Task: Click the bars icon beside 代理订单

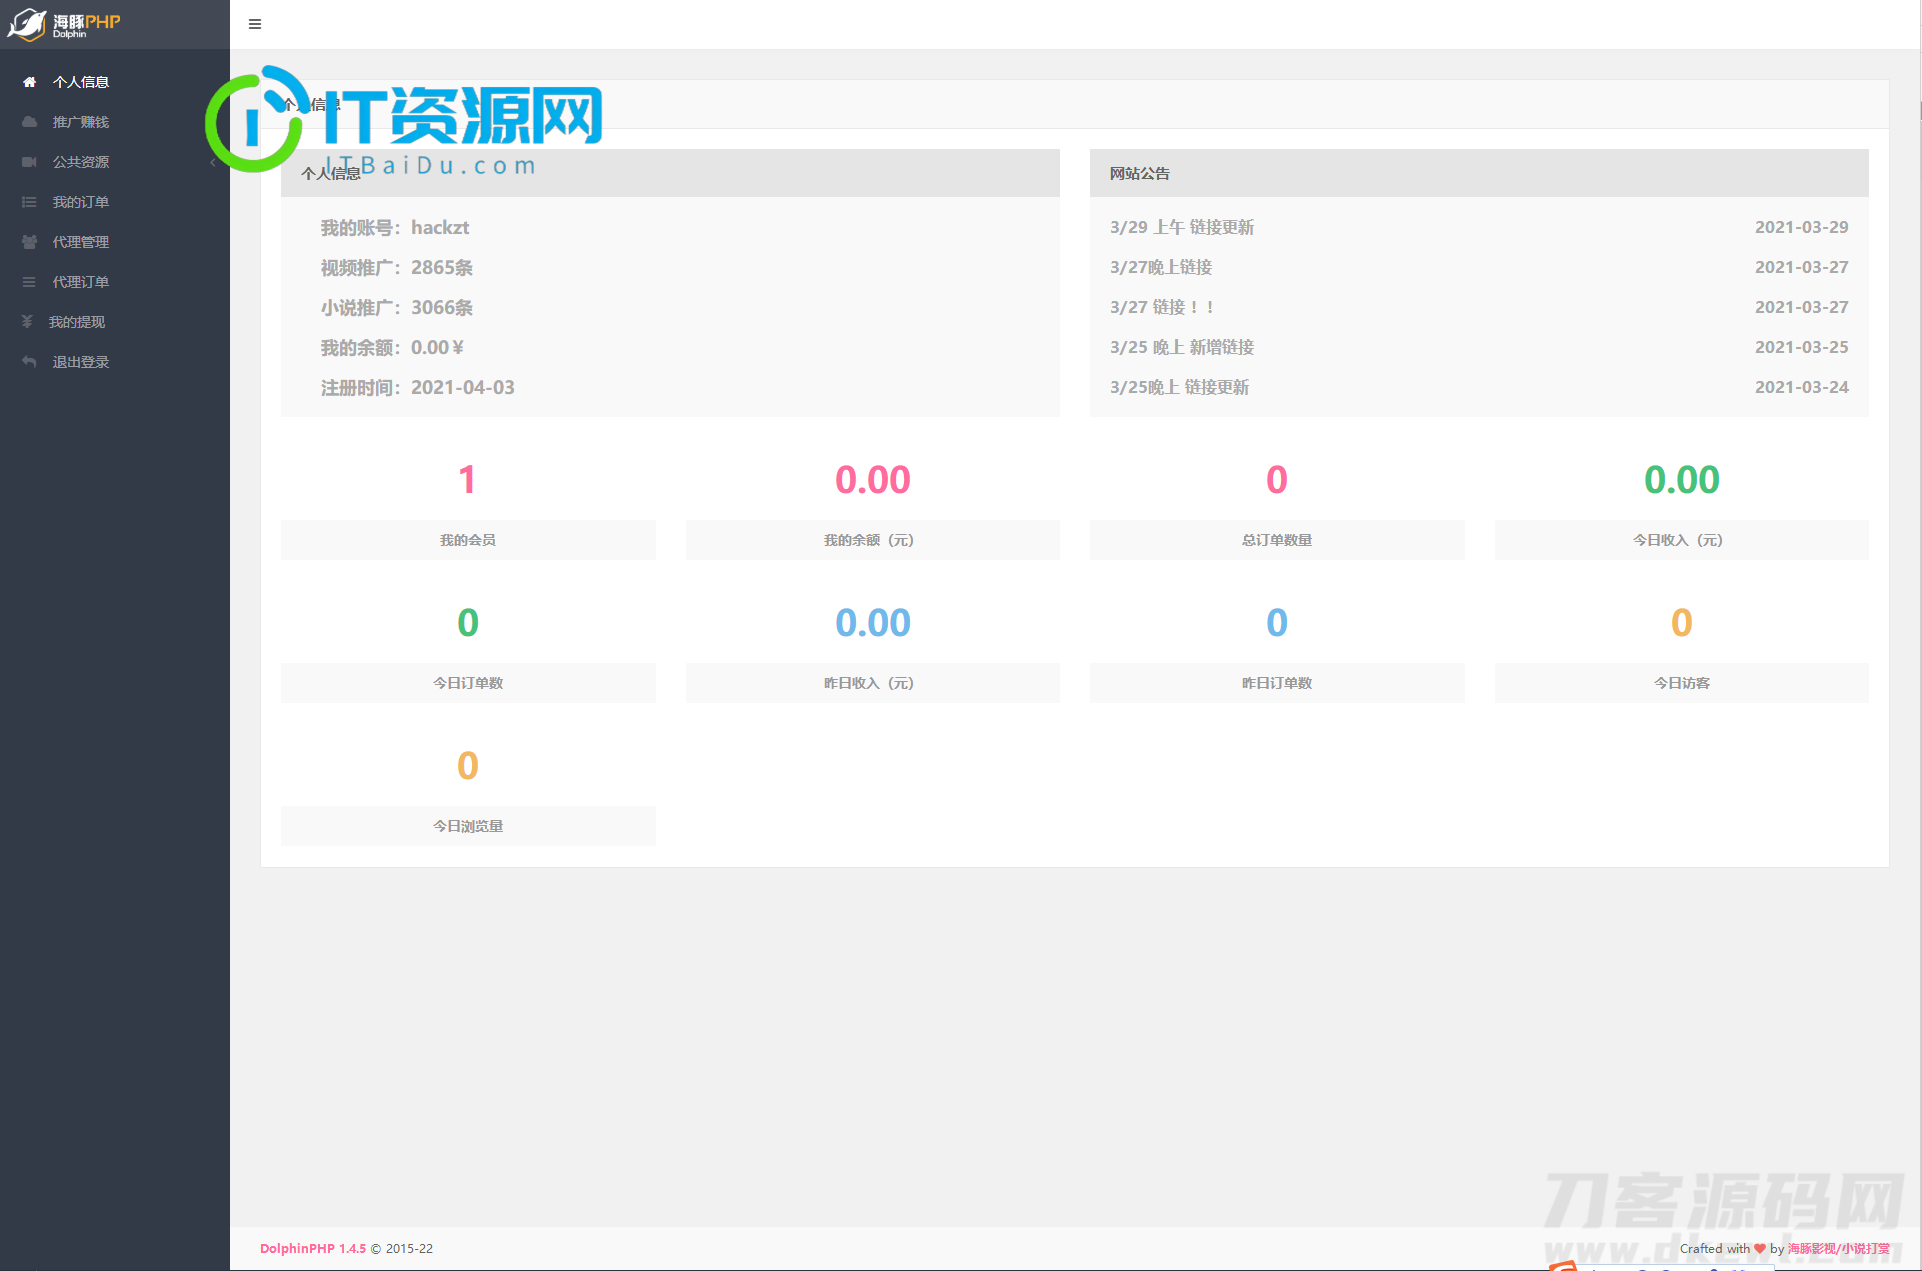Action: pyautogui.click(x=29, y=282)
